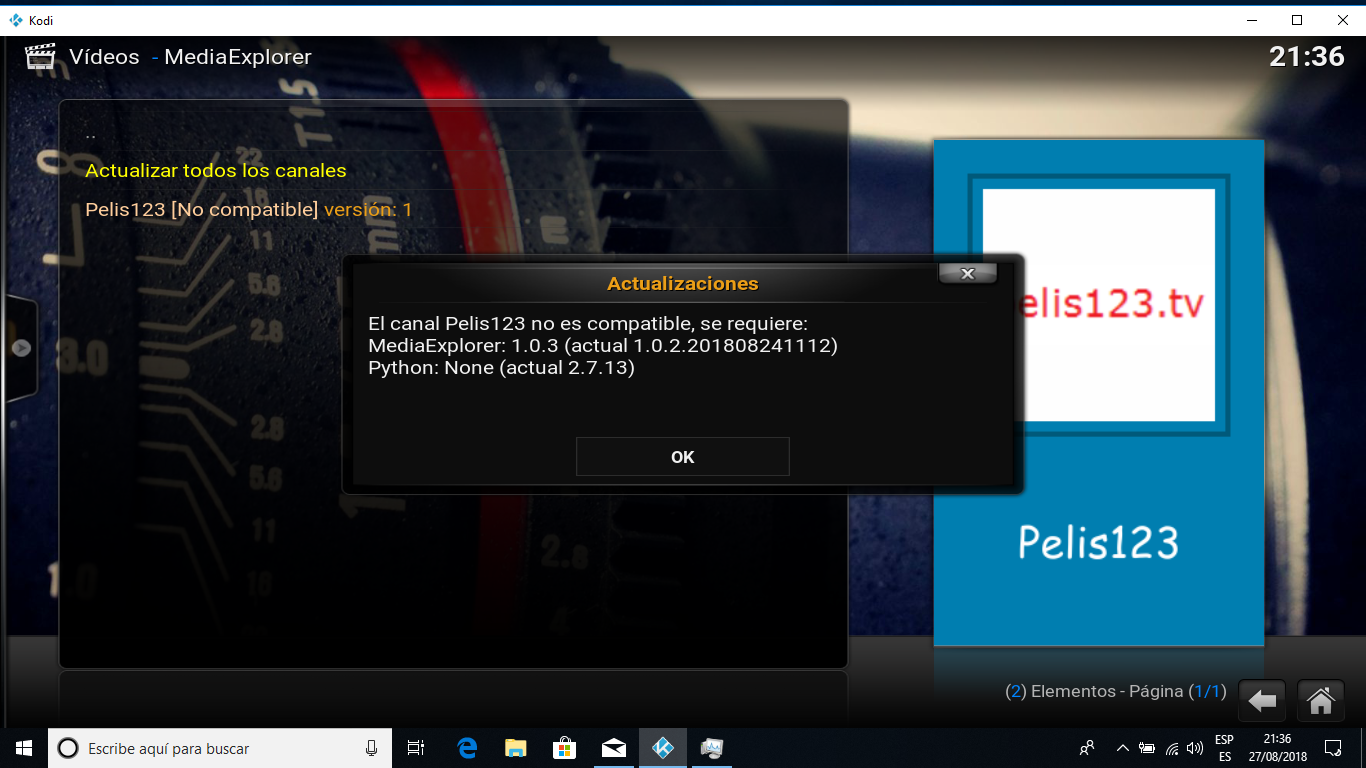This screenshot has width=1366, height=768.
Task: Open the Mail app from the taskbar
Action: (x=613, y=748)
